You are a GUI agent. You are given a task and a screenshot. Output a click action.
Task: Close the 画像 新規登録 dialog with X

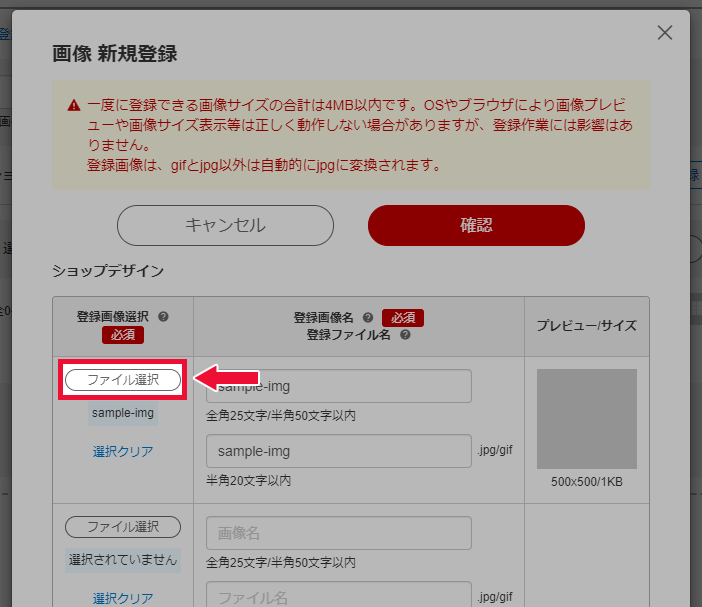click(x=665, y=32)
